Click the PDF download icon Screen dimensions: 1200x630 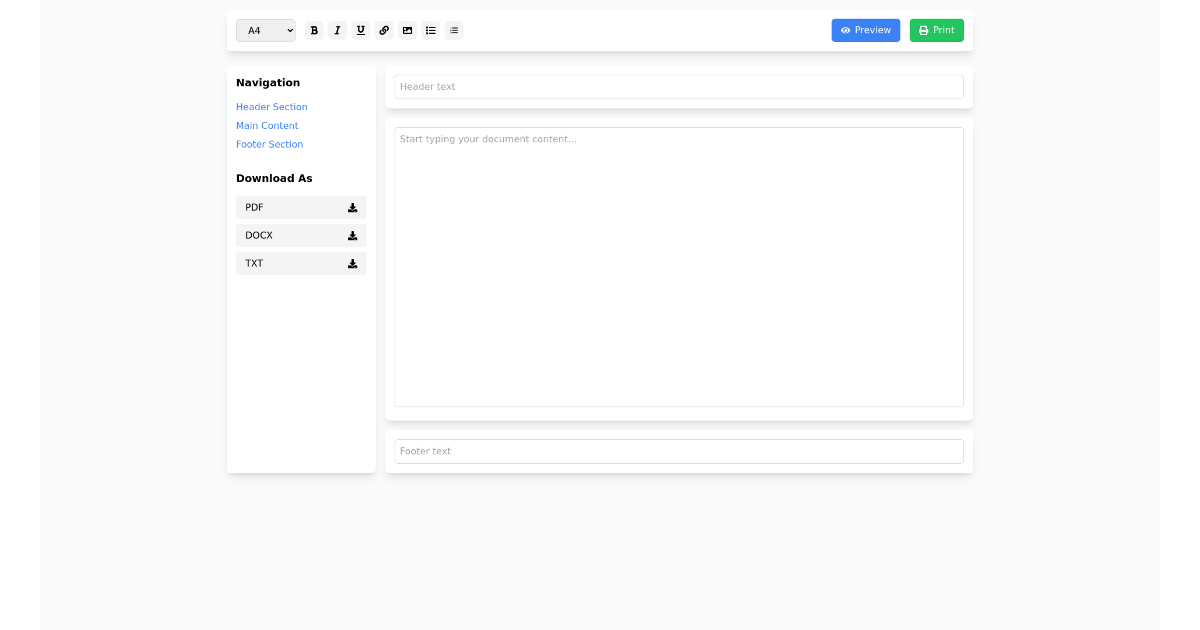click(352, 207)
